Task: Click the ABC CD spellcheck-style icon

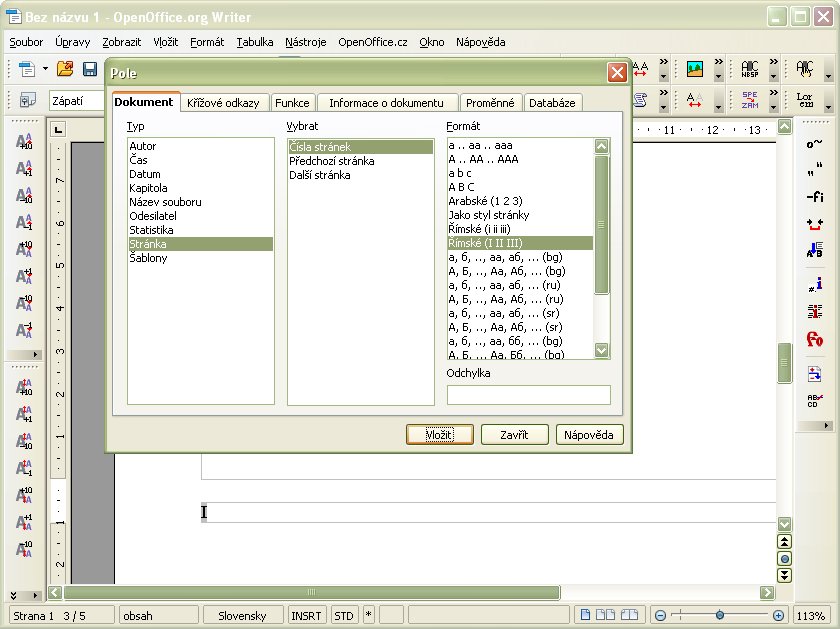Action: click(x=814, y=400)
